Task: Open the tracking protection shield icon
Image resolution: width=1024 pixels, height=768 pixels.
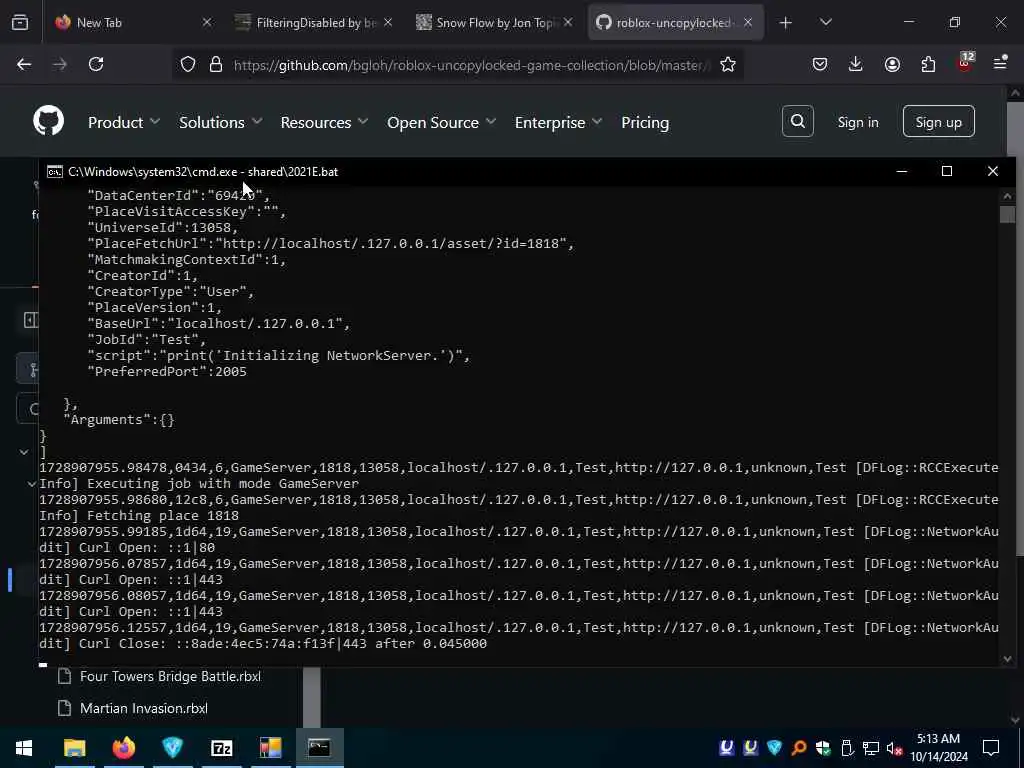Action: 188,65
